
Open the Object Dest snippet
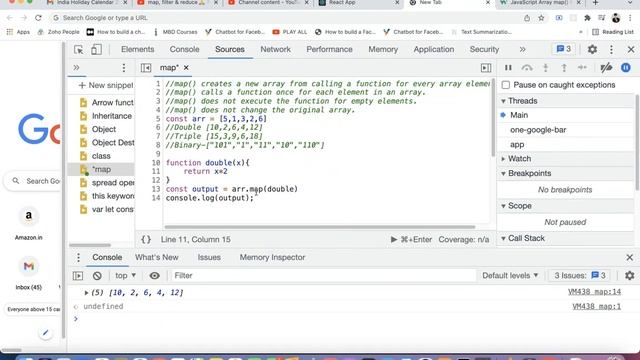(107, 142)
